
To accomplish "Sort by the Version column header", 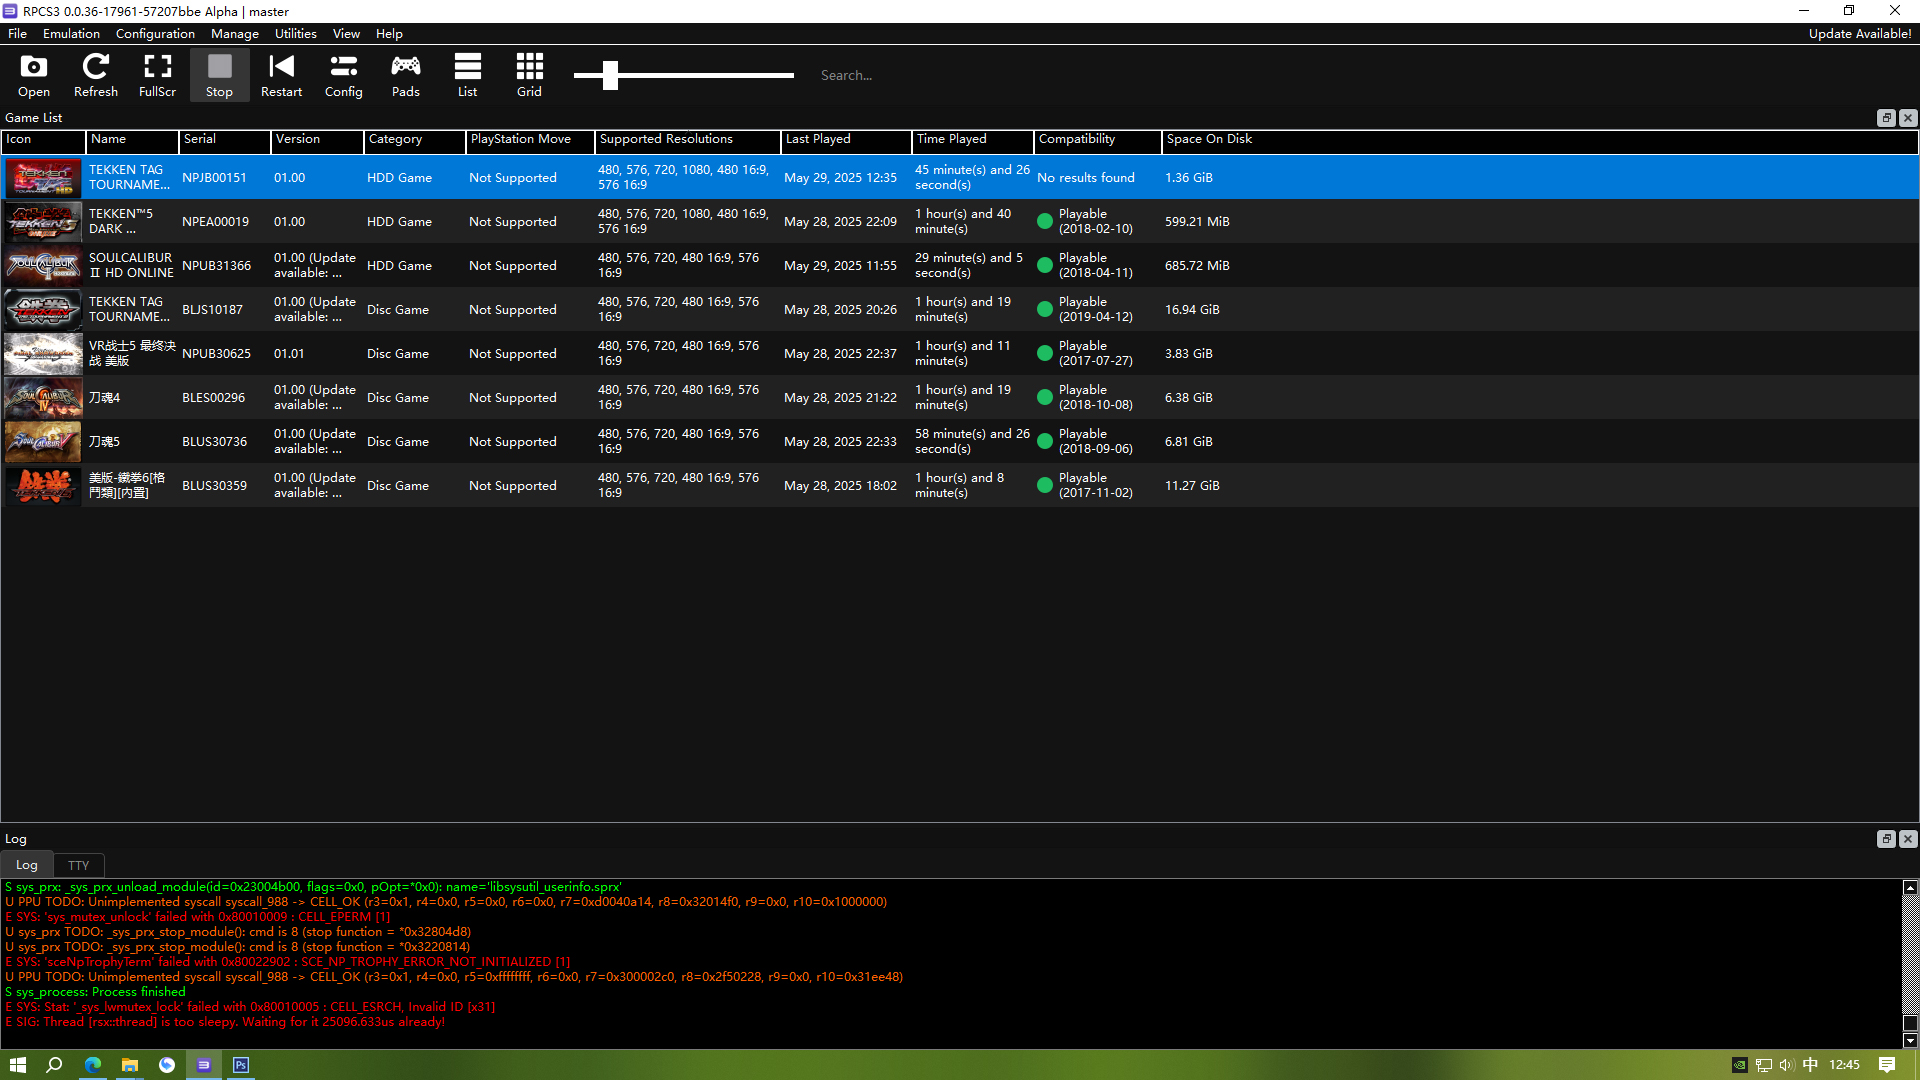I will (x=317, y=140).
